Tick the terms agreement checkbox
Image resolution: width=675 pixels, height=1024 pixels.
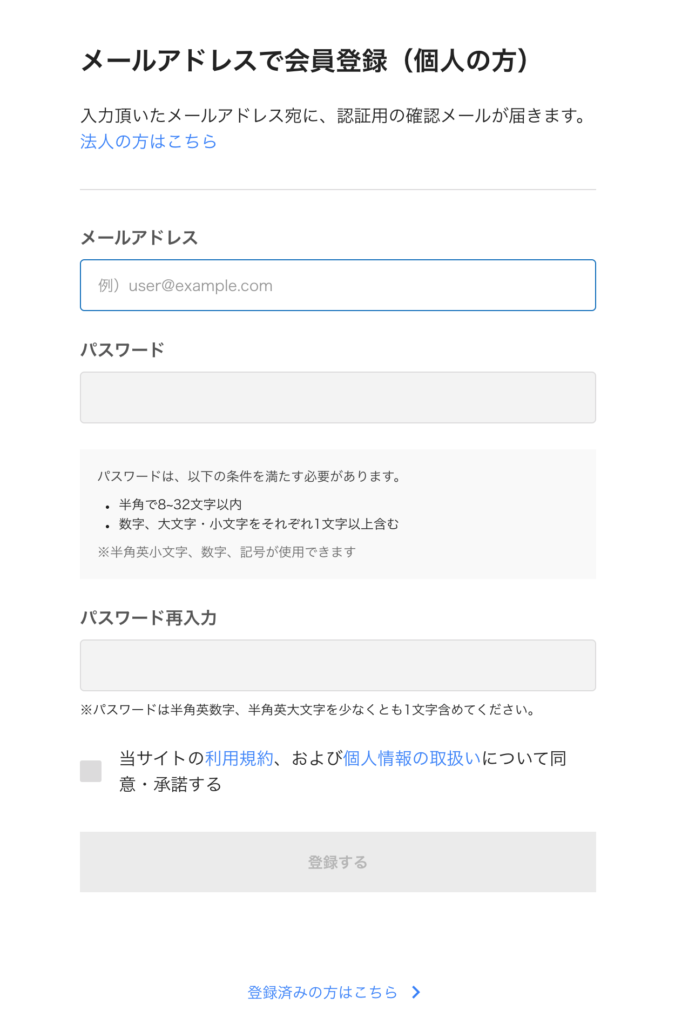[x=91, y=771]
